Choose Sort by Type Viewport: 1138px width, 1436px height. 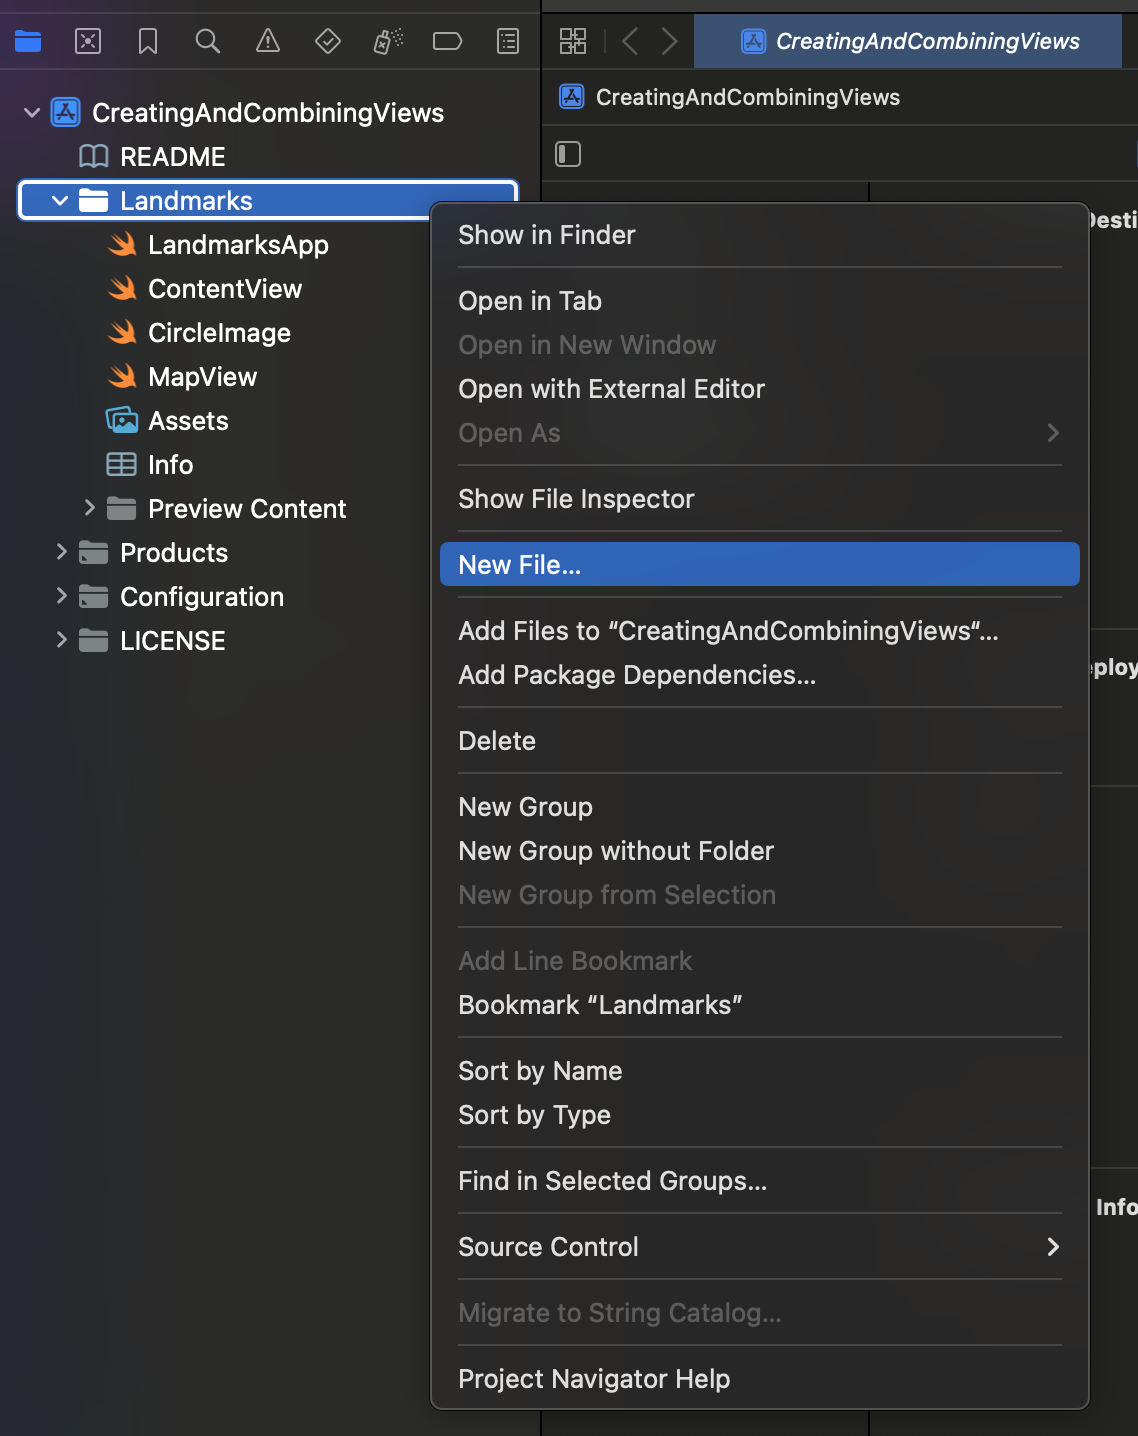pyautogui.click(x=759, y=1114)
